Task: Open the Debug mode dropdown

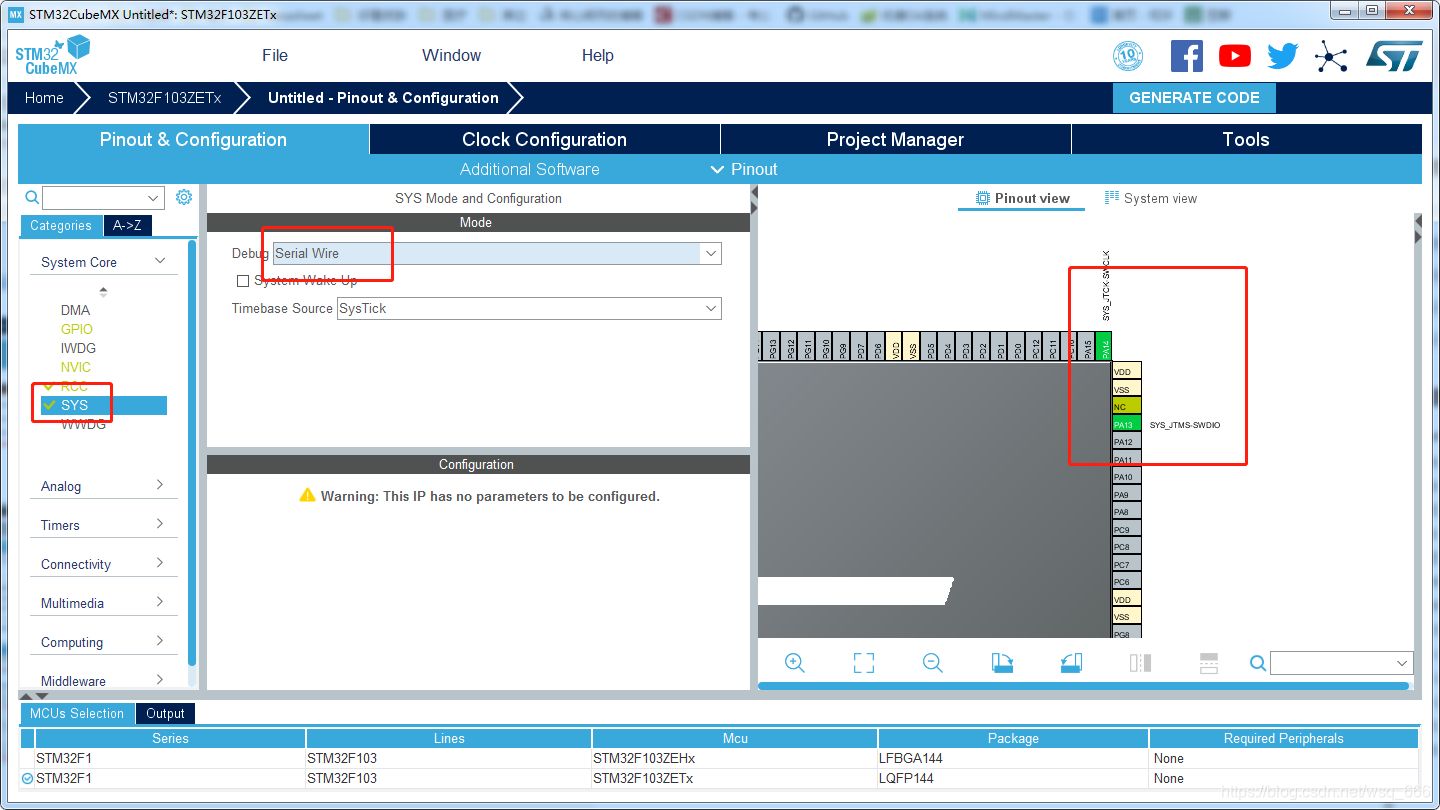Action: pos(497,254)
